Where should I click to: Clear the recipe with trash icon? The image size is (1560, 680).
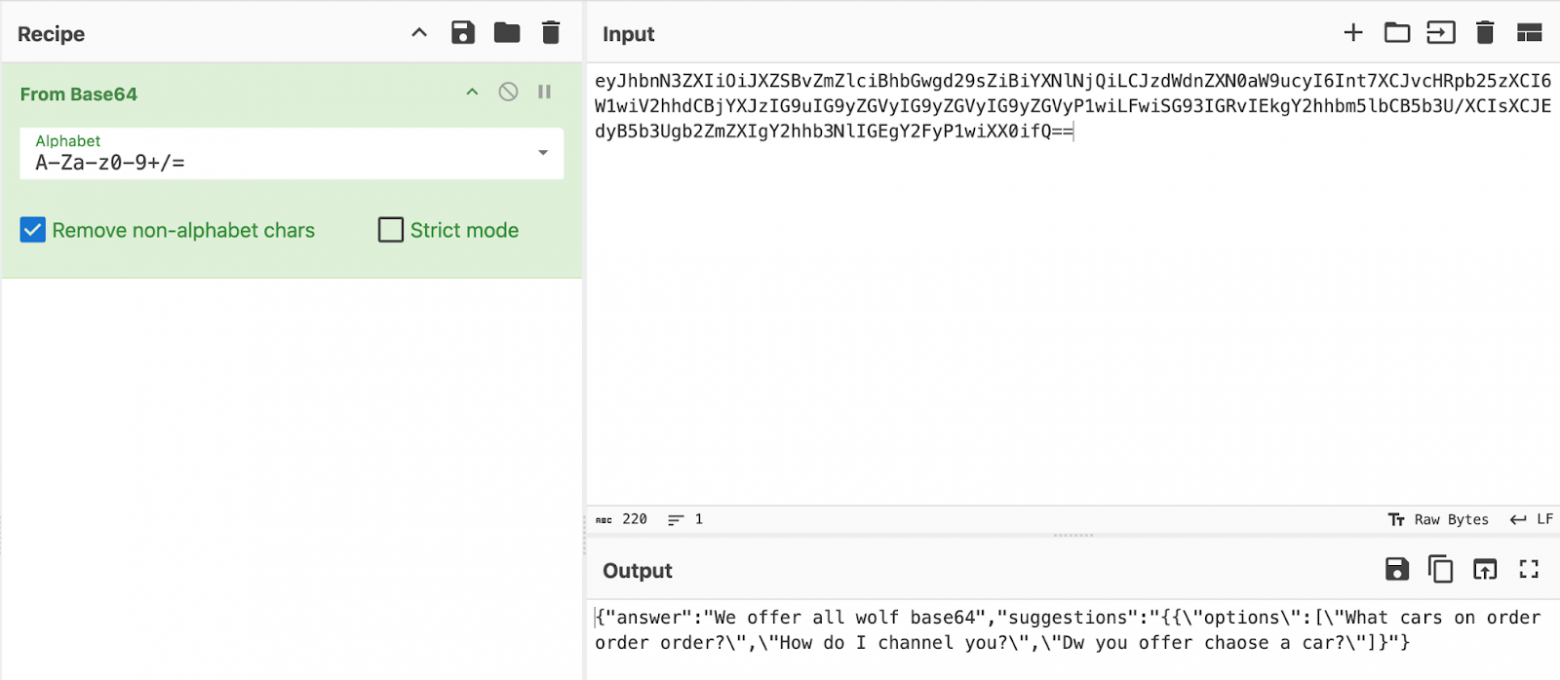[x=550, y=33]
